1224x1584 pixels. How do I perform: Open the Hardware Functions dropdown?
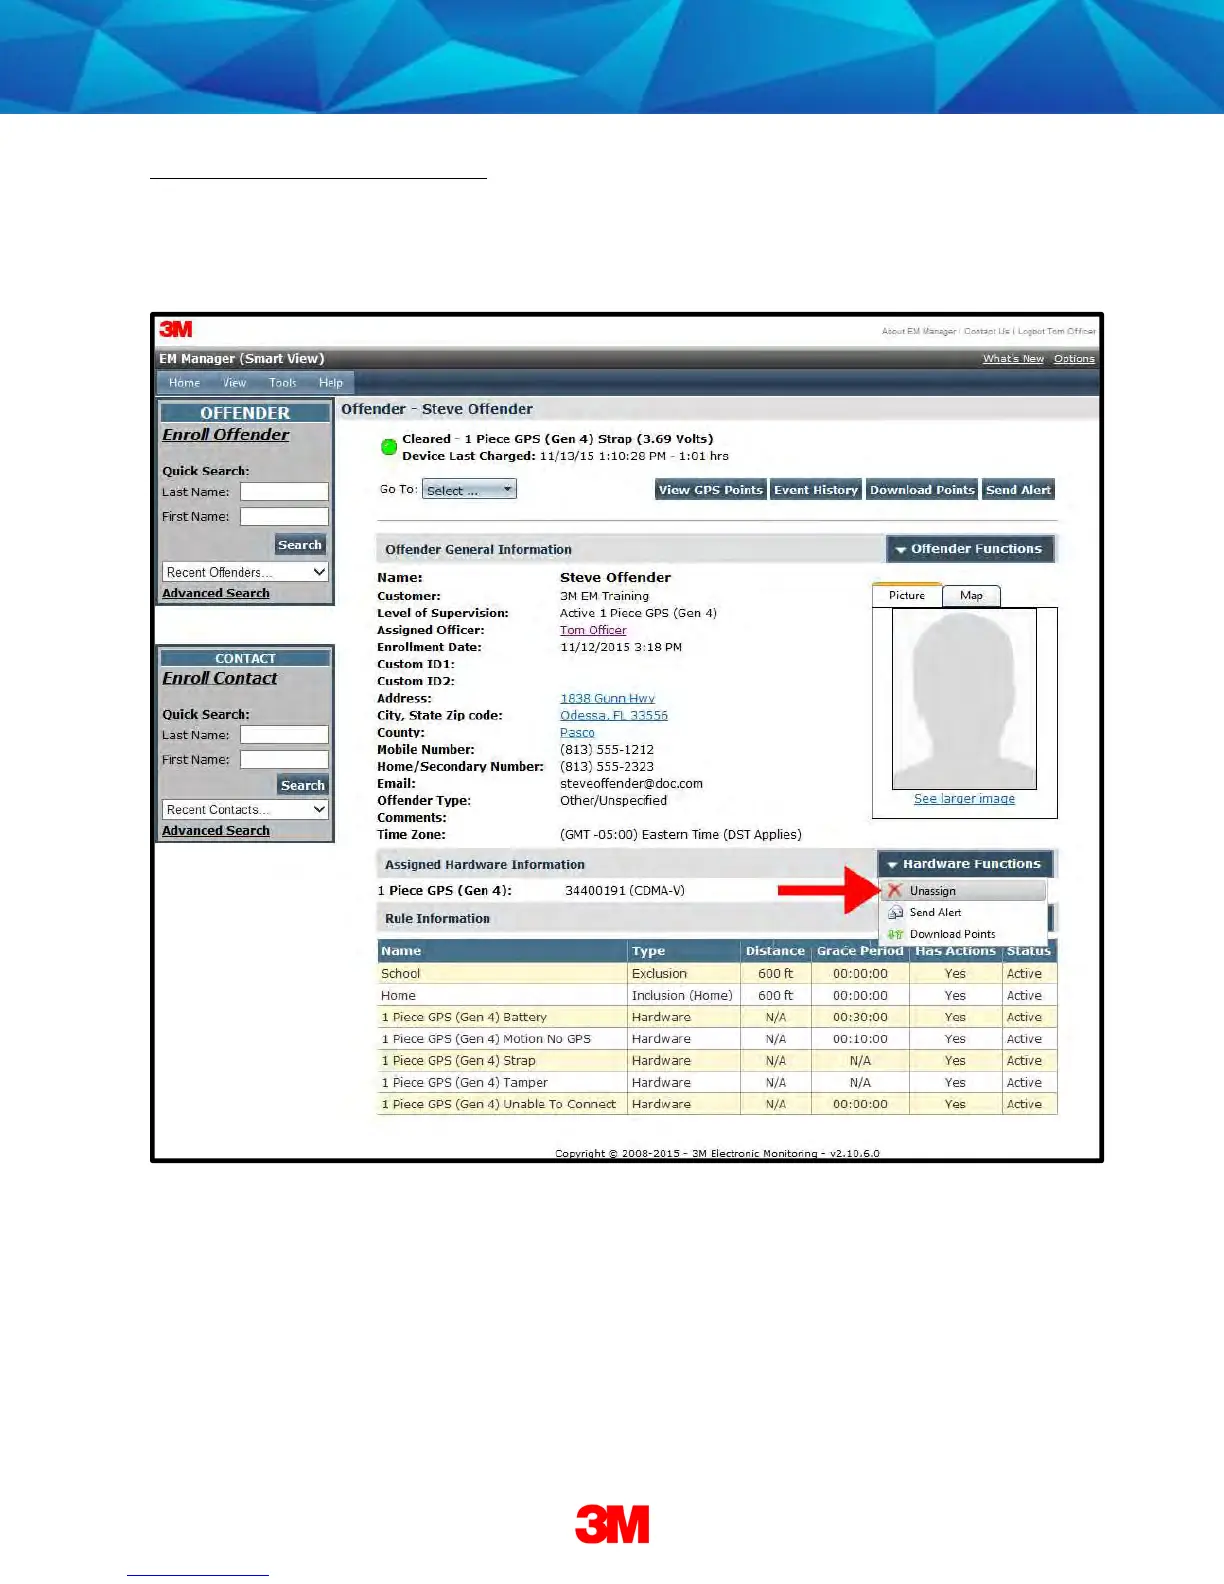(966, 864)
